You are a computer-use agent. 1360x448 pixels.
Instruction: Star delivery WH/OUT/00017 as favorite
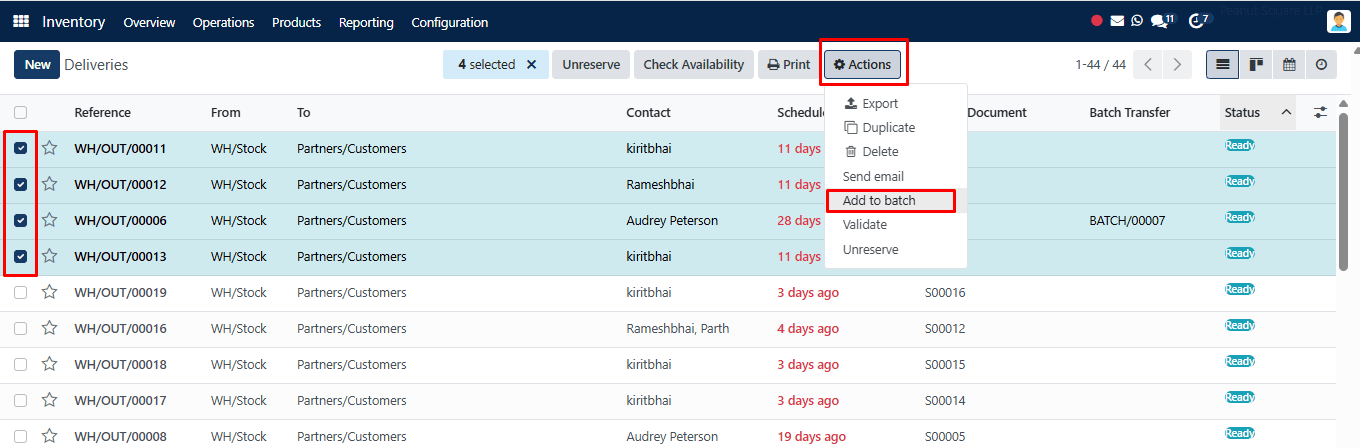(49, 400)
